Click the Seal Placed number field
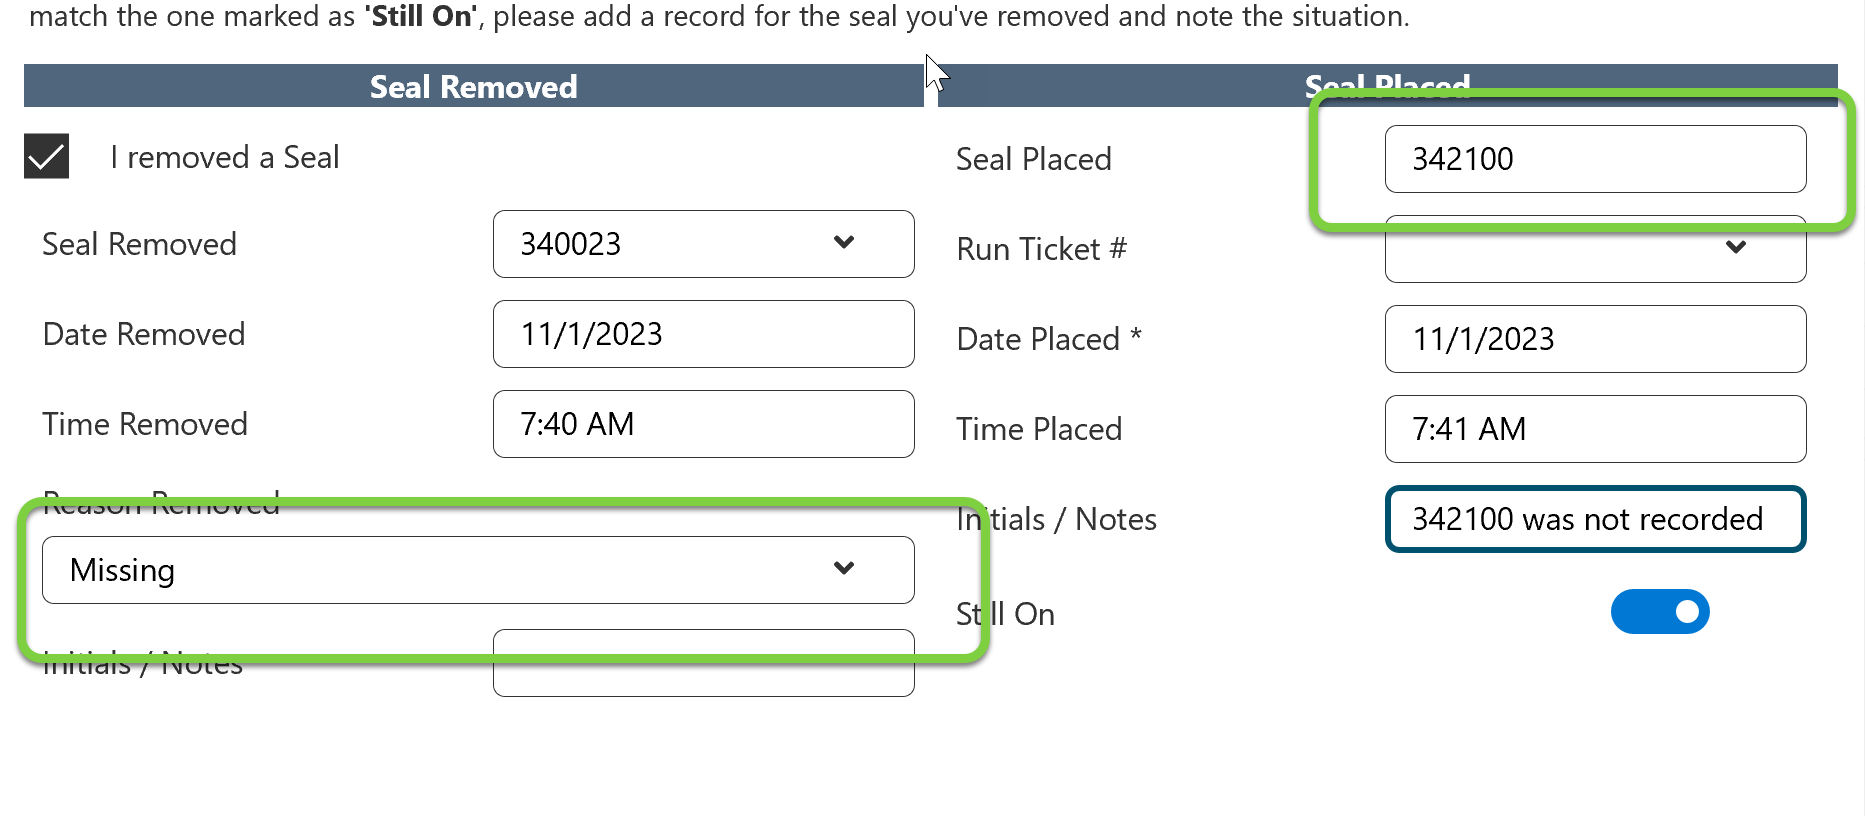This screenshot has width=1865, height=816. tap(1594, 159)
